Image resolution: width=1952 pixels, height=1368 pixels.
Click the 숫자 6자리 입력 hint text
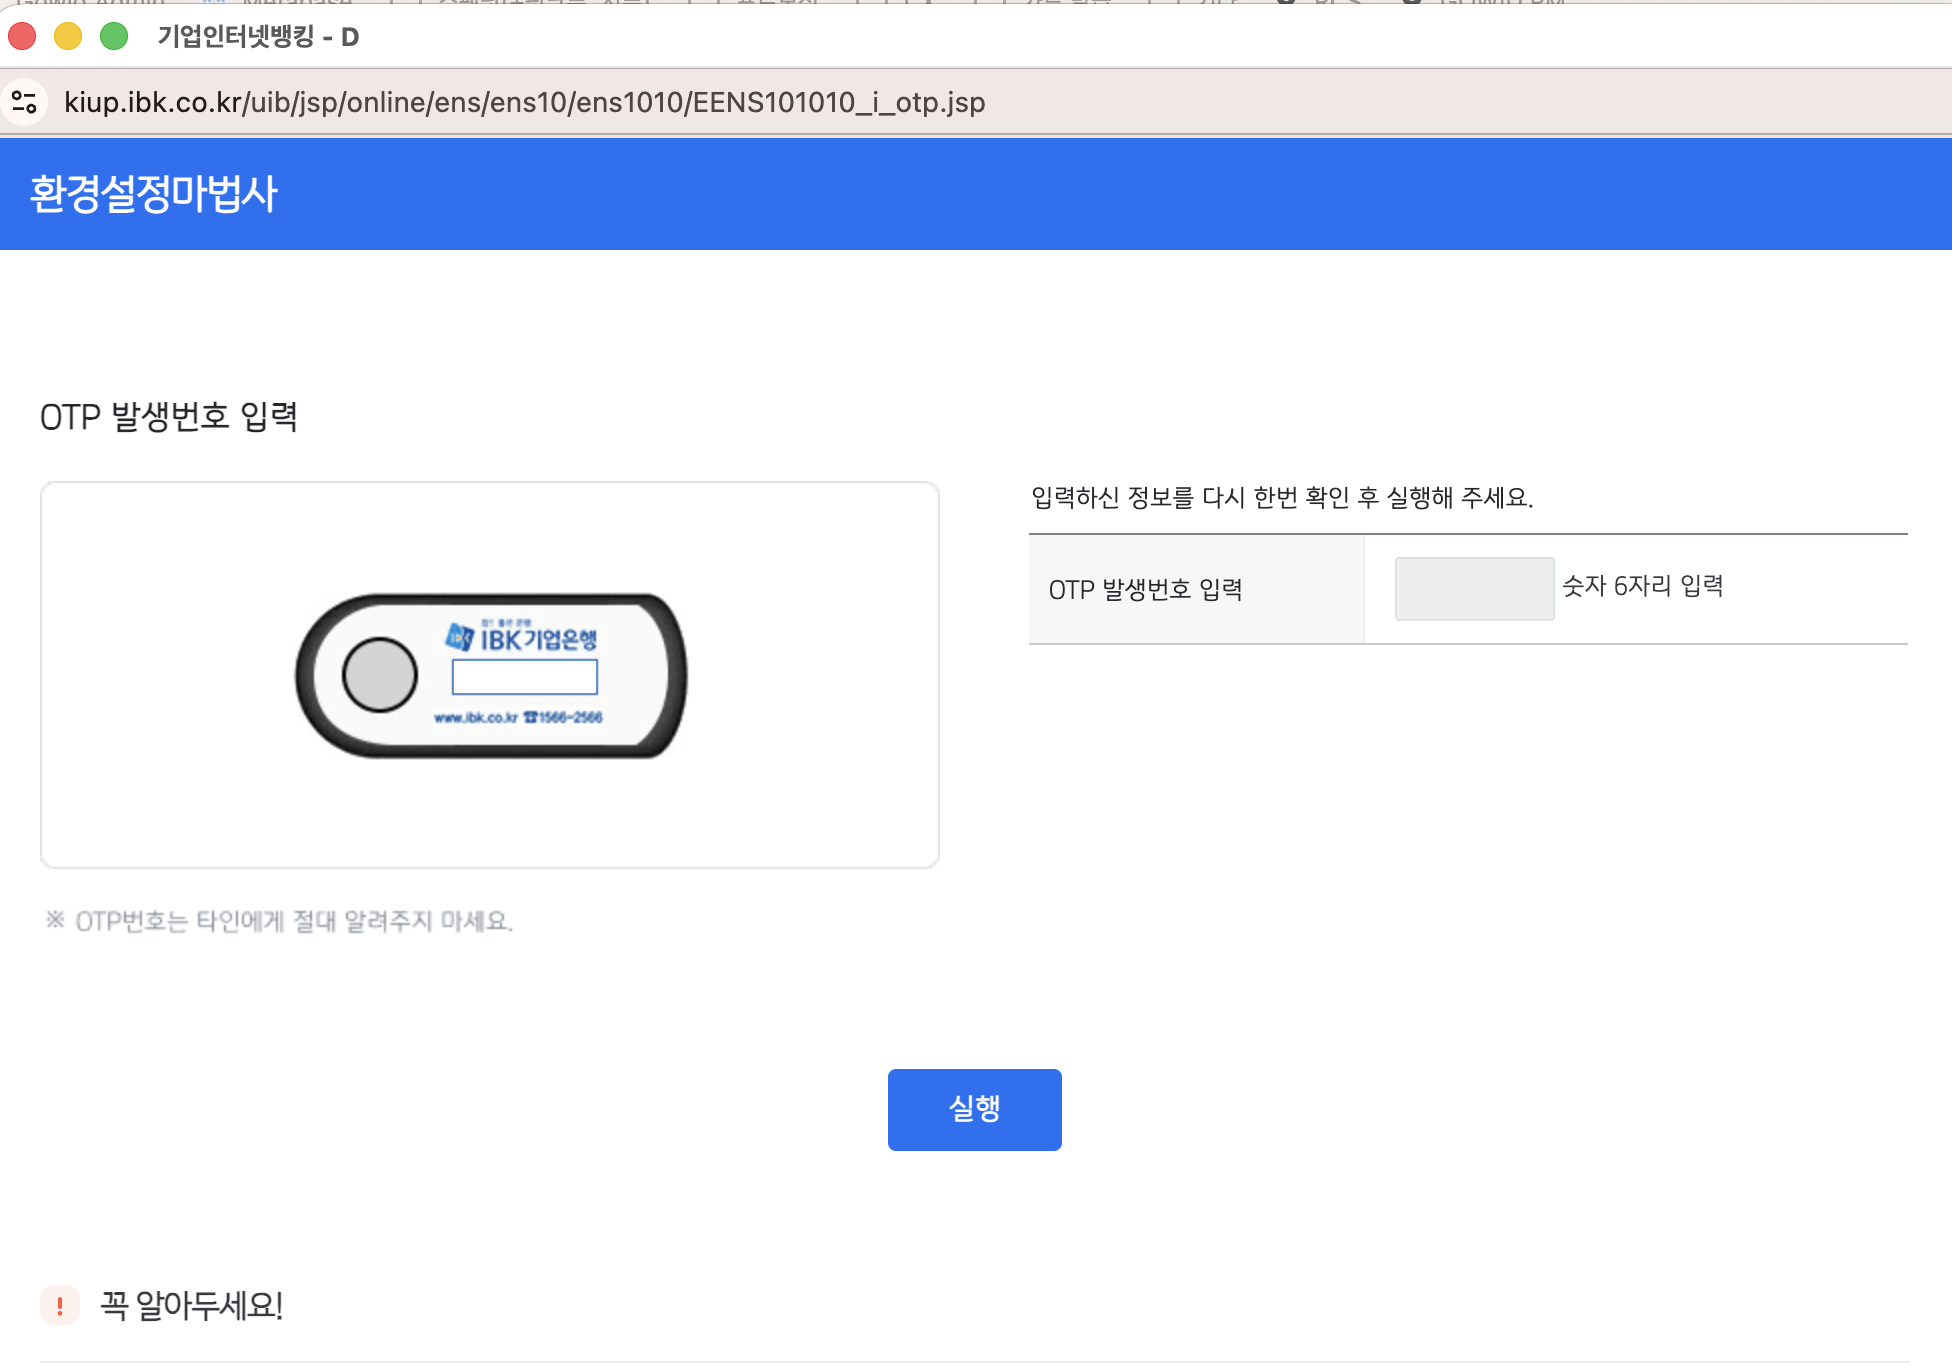1642,586
